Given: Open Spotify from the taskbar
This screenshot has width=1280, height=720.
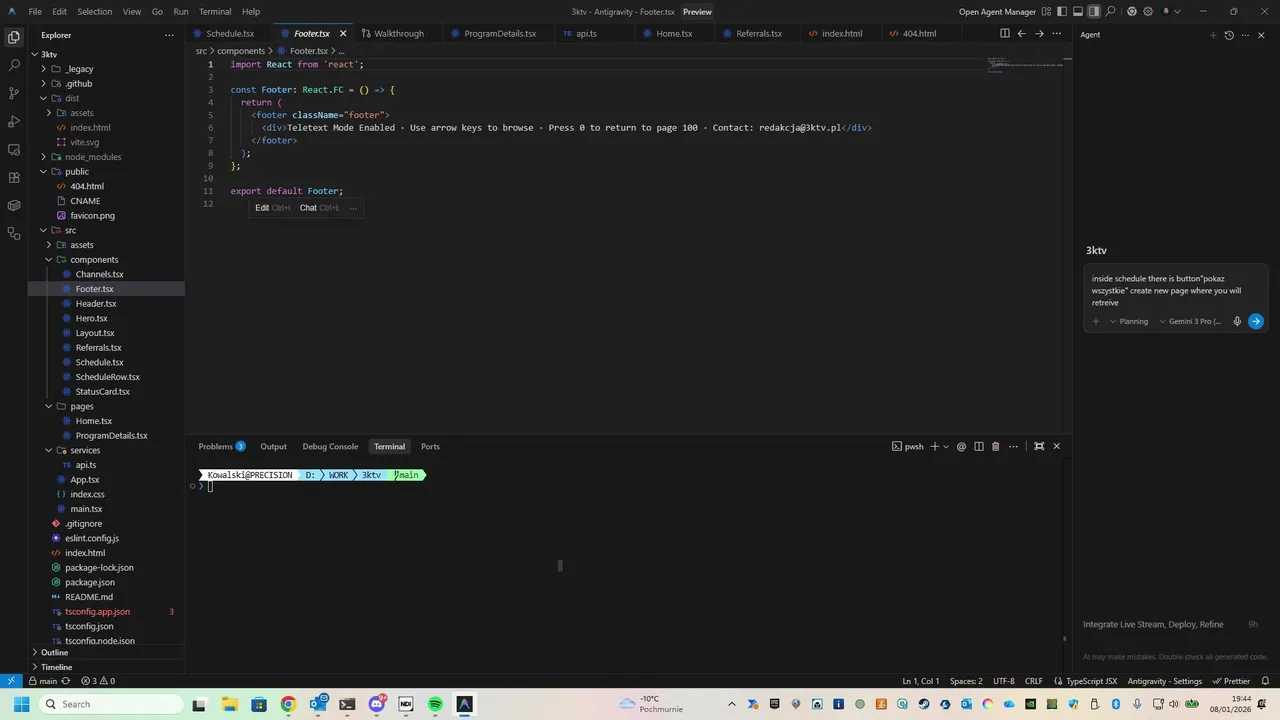Looking at the screenshot, I should tap(435, 704).
